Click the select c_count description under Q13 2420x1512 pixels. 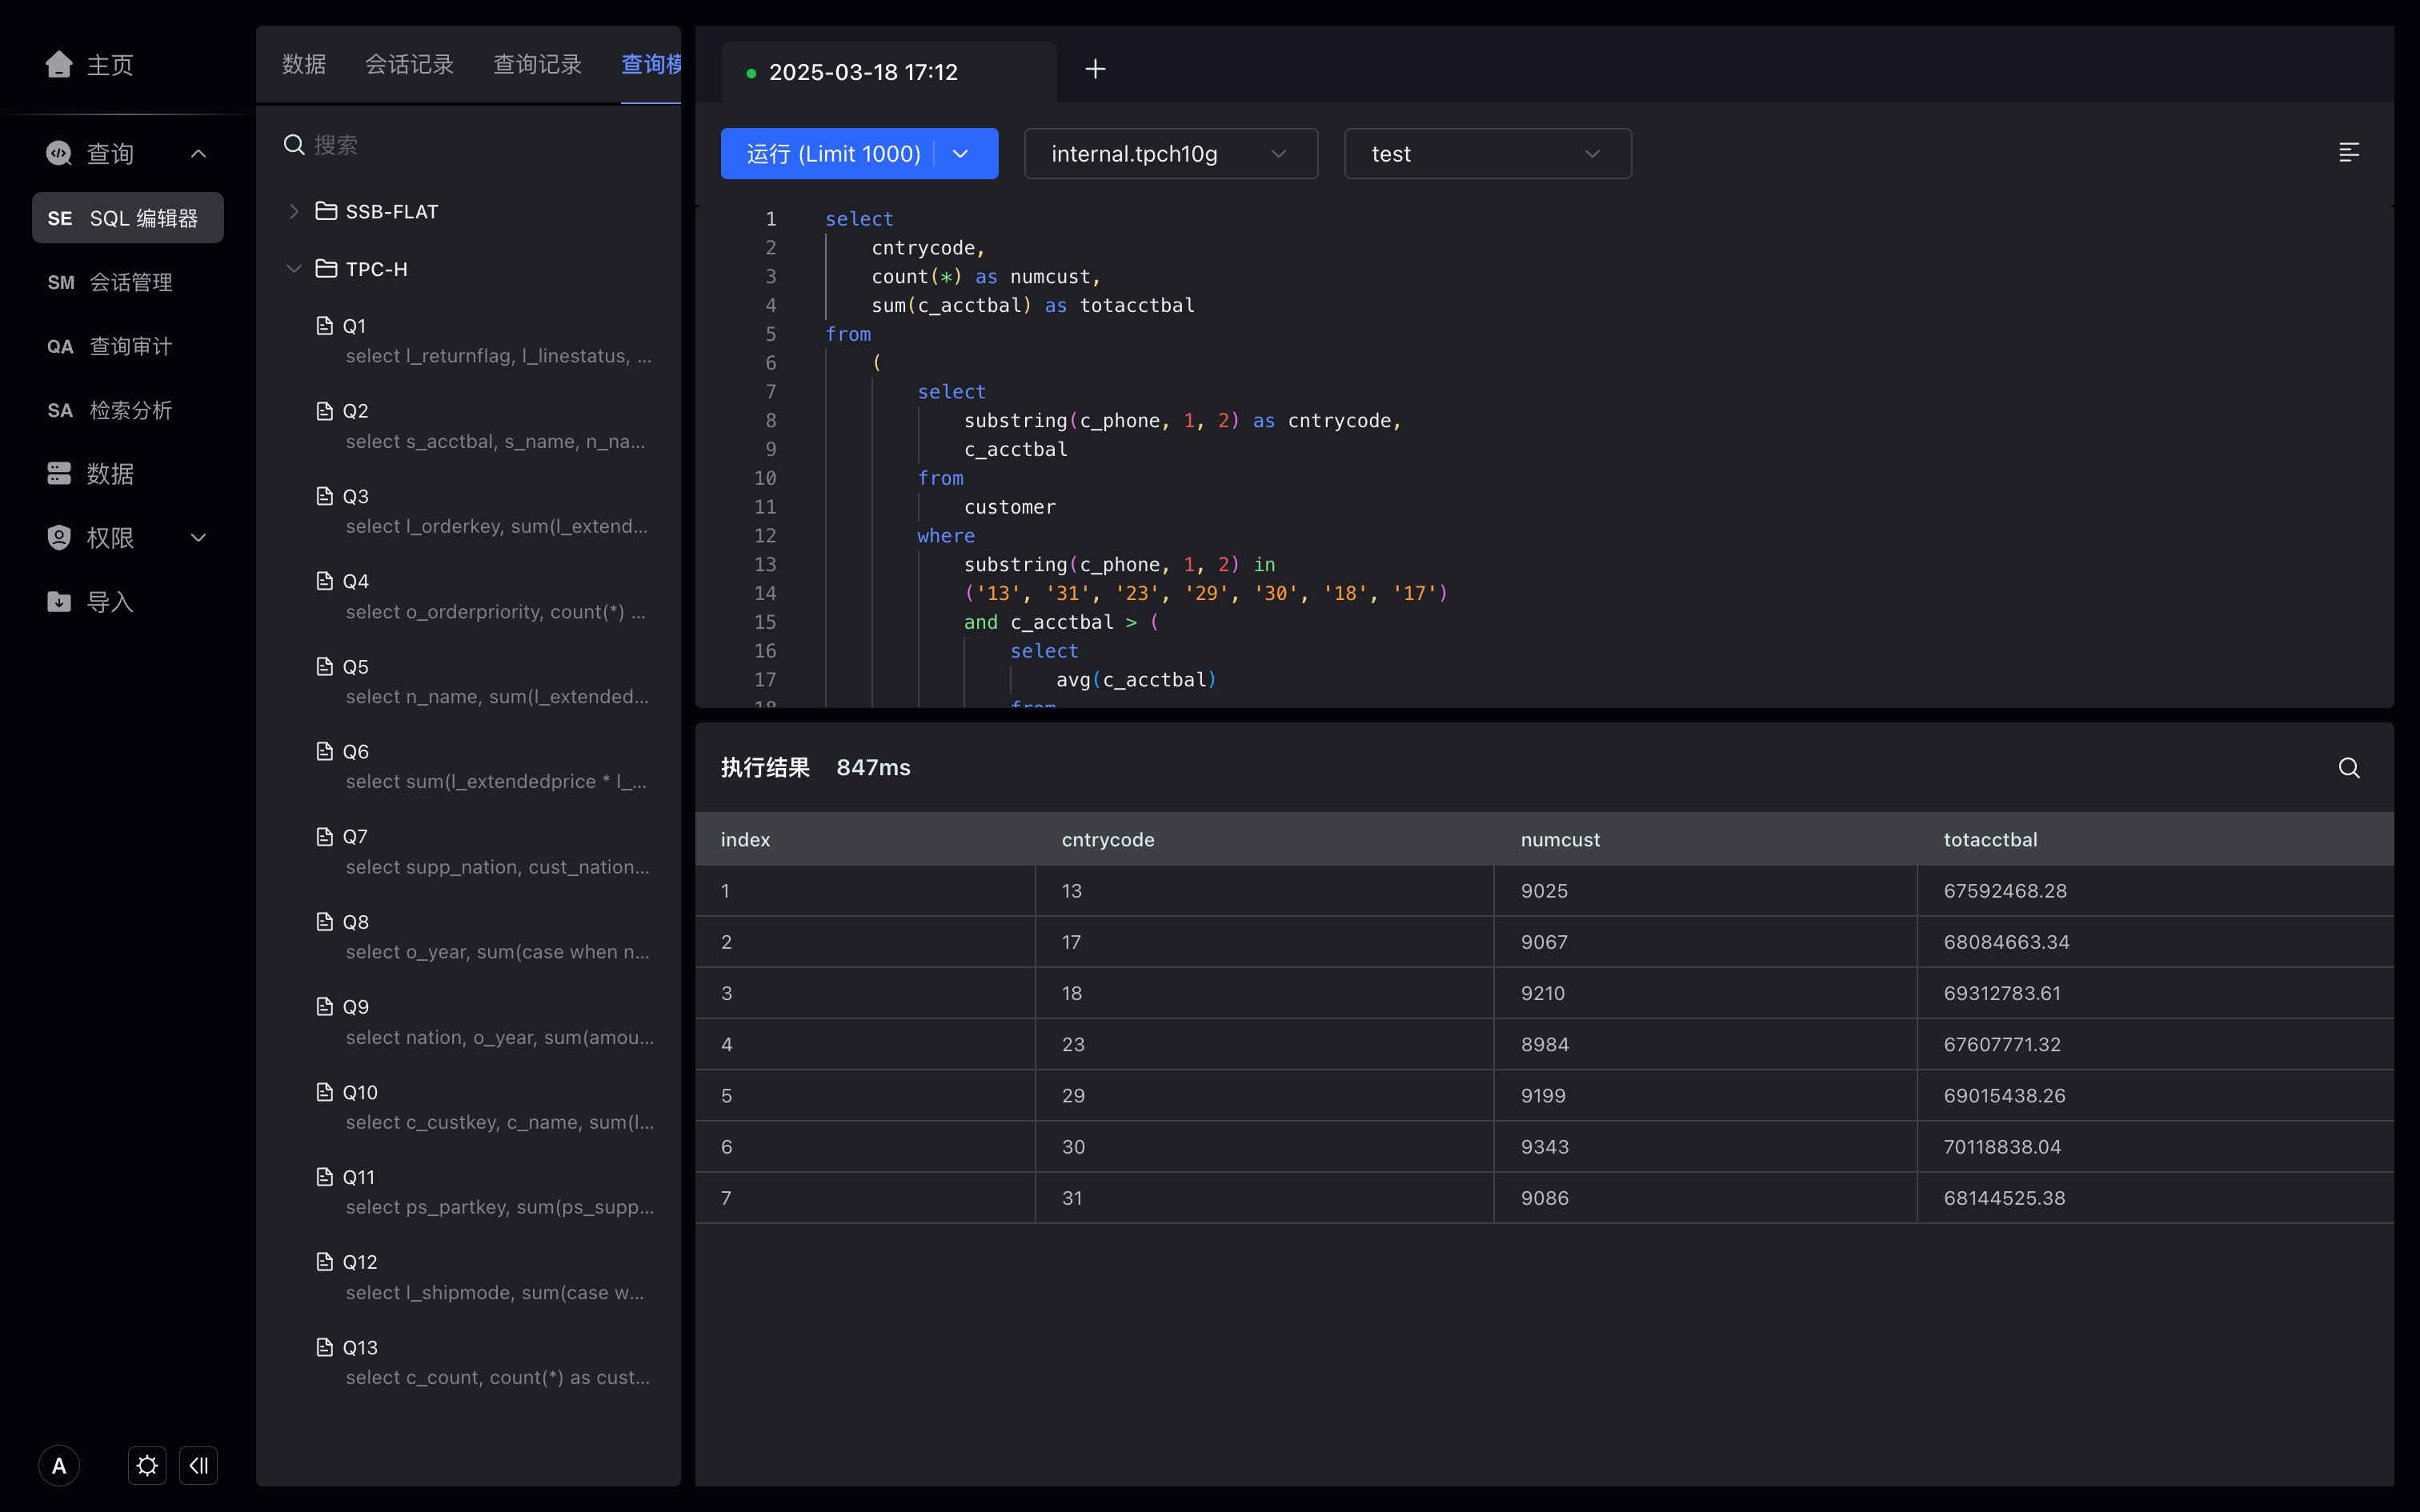pyautogui.click(x=498, y=1378)
